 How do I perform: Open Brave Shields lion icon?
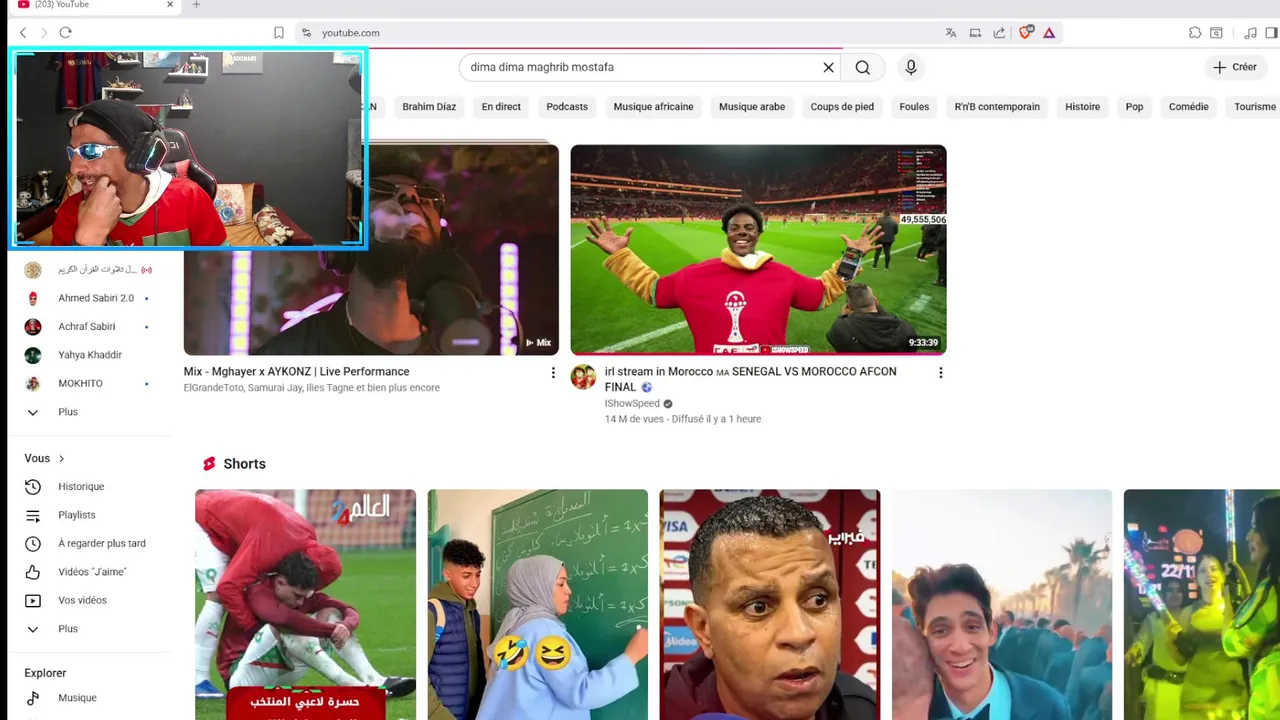[1026, 33]
